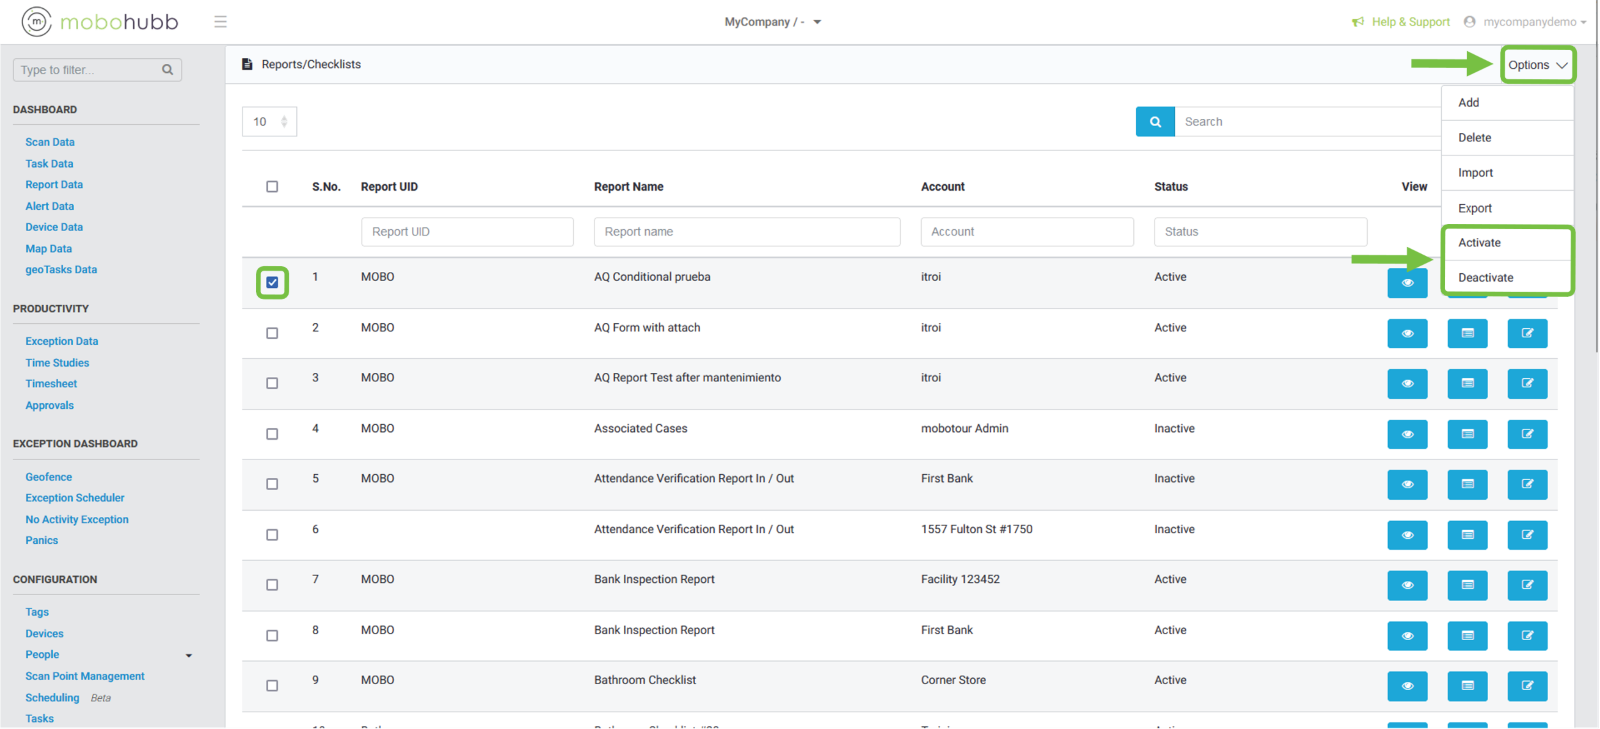Expand the MyCompany account dropdown
The height and width of the screenshot is (729, 1600).
click(773, 22)
